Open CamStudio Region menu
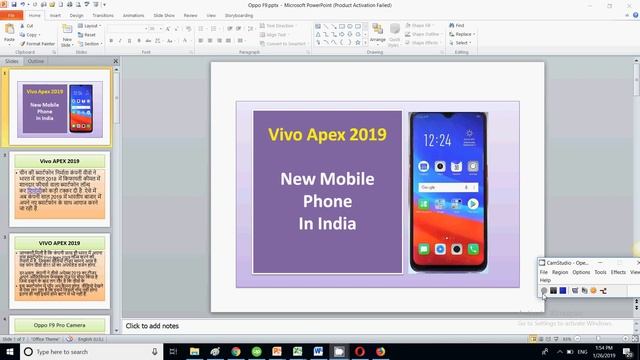The height and width of the screenshot is (360, 640). (560, 272)
